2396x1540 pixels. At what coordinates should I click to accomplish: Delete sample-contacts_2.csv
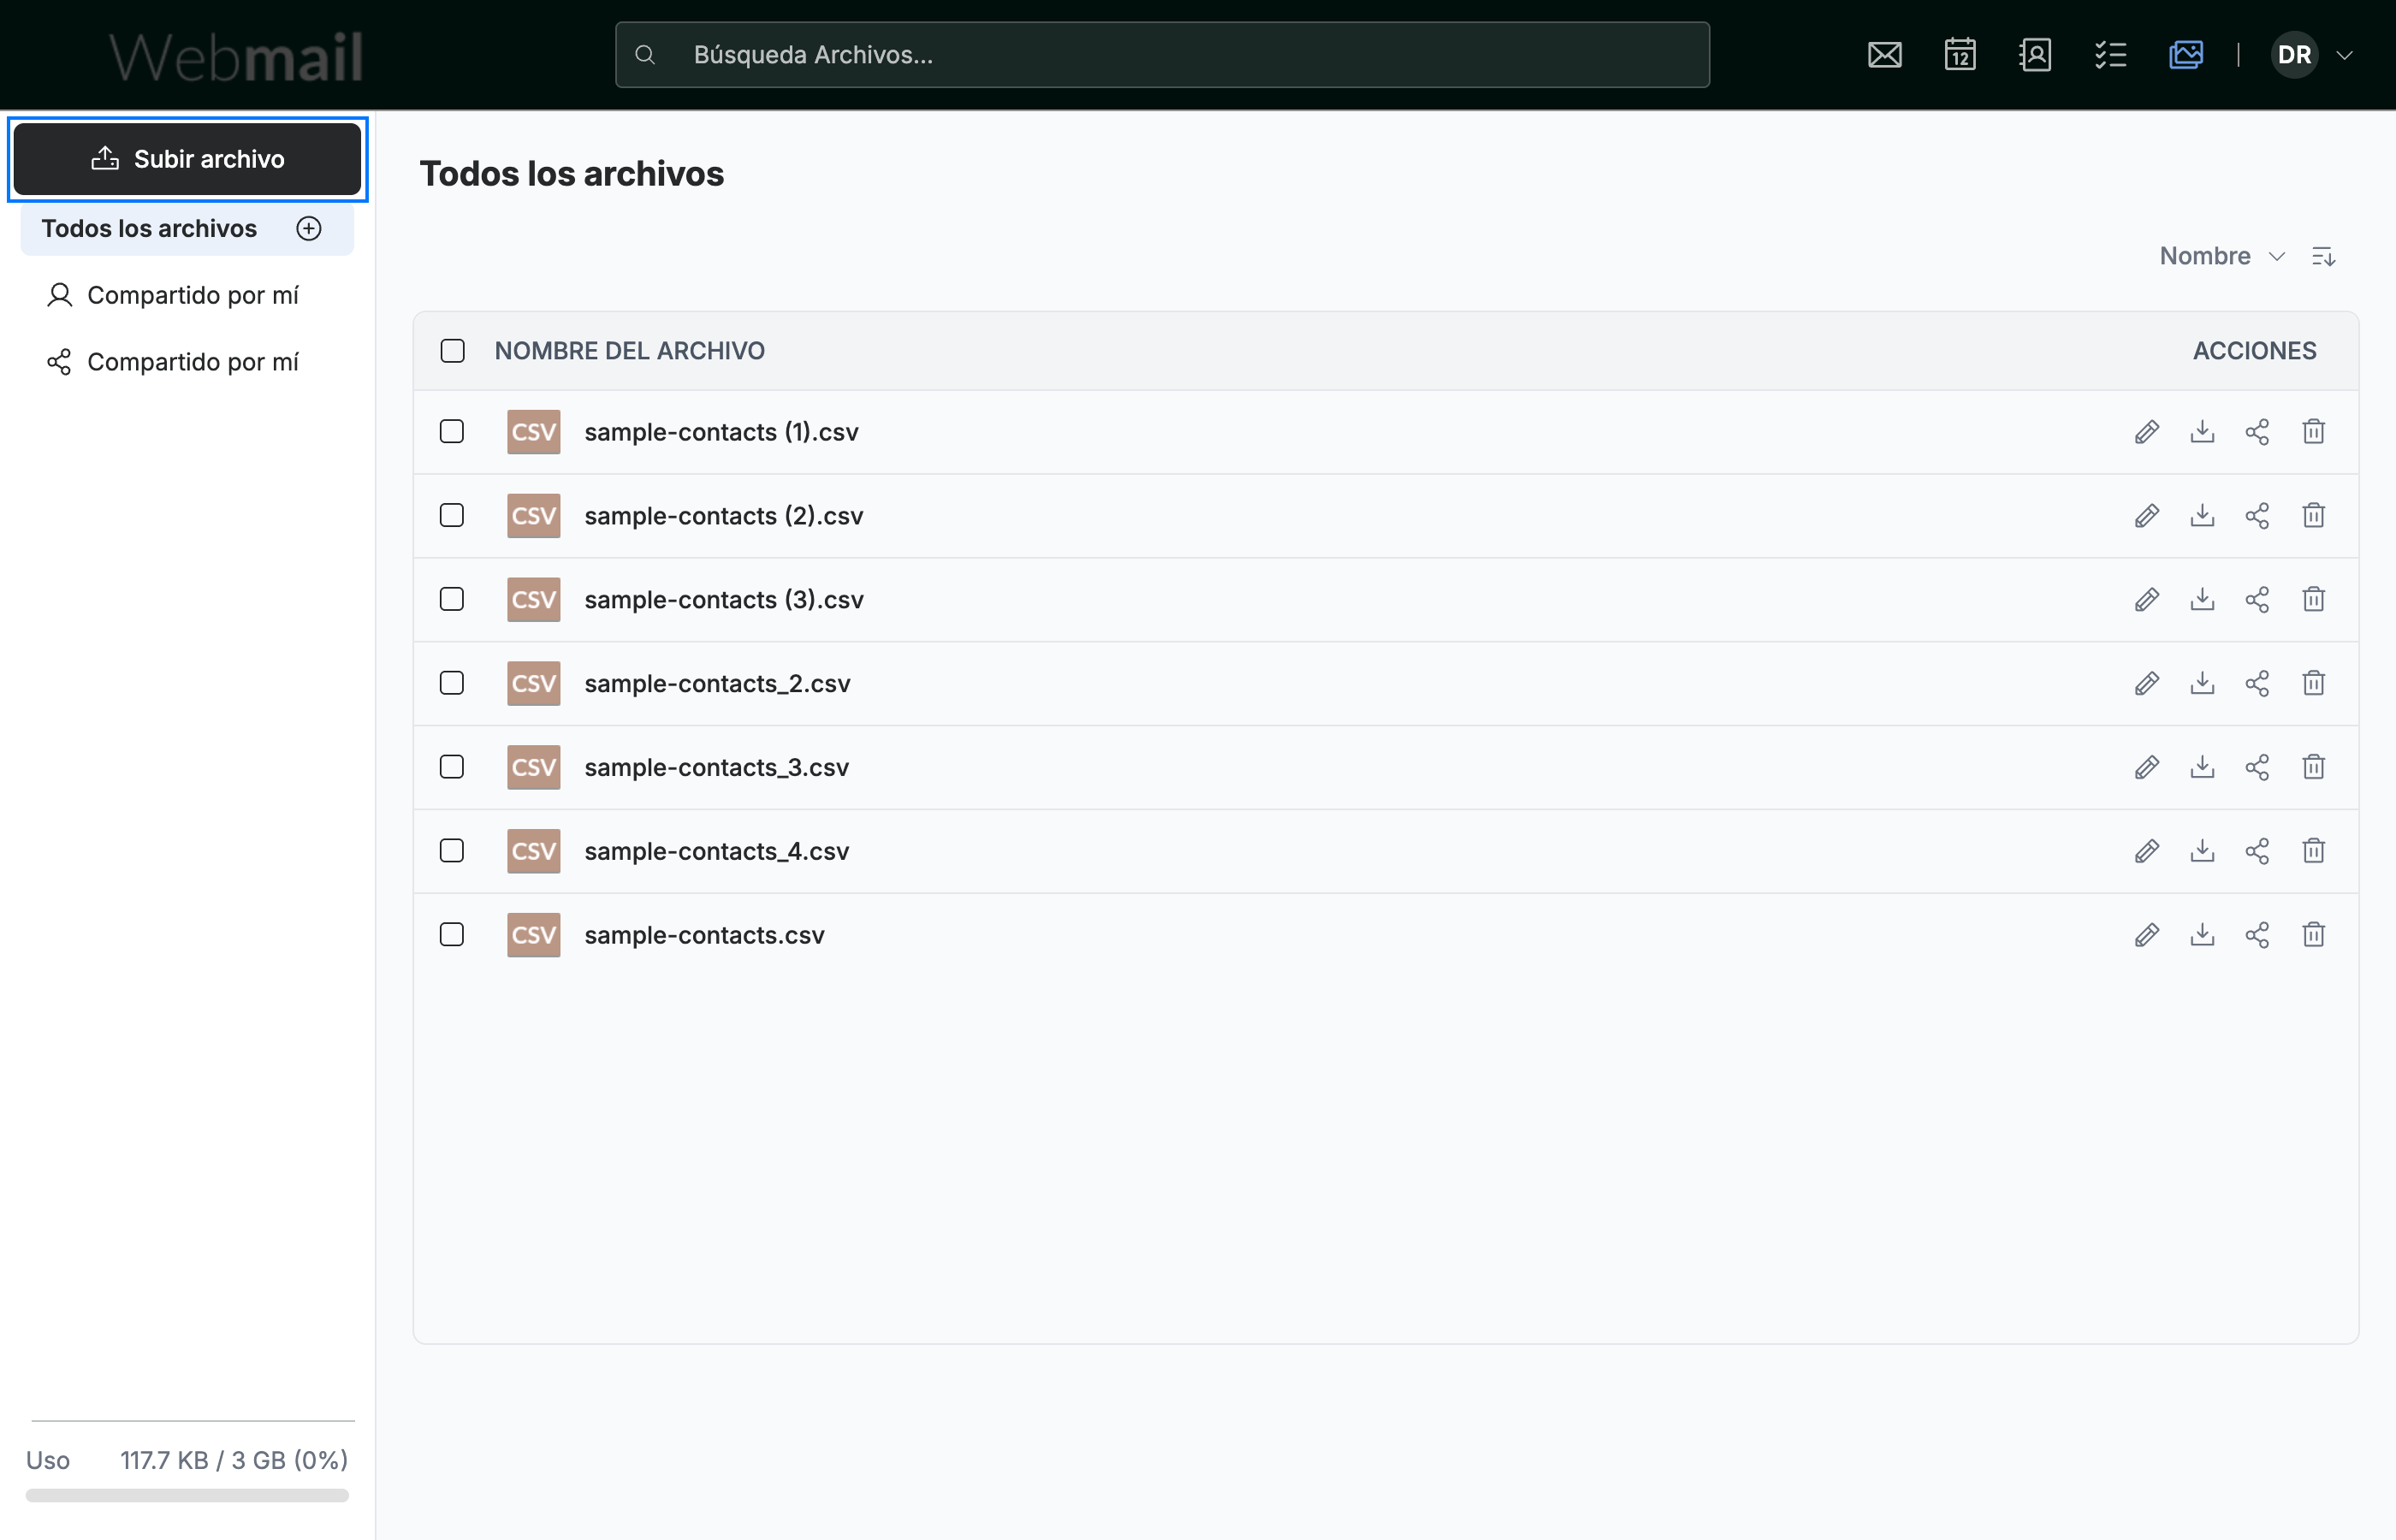pos(2313,684)
